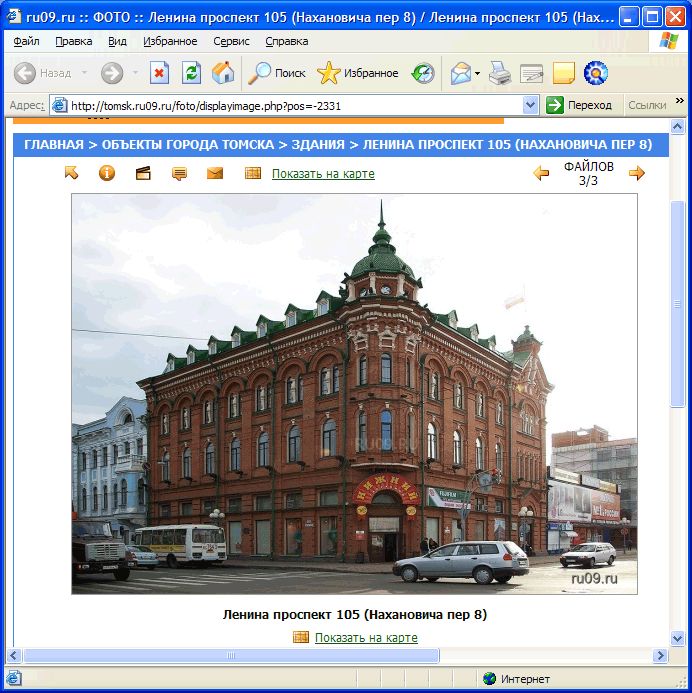Go to previous photo with left arrow
The image size is (692, 693).
pos(541,173)
